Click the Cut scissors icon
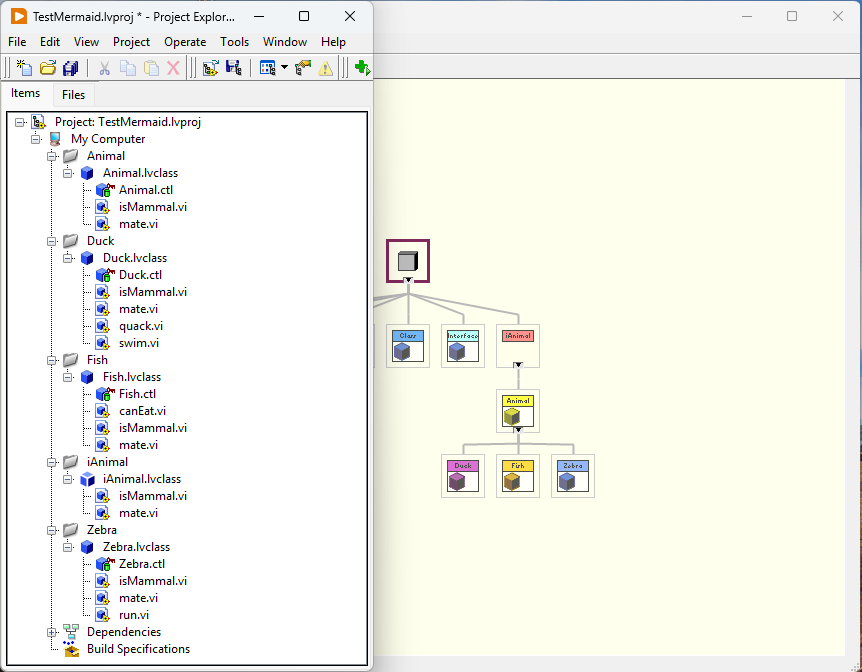This screenshot has width=862, height=672. pos(104,68)
